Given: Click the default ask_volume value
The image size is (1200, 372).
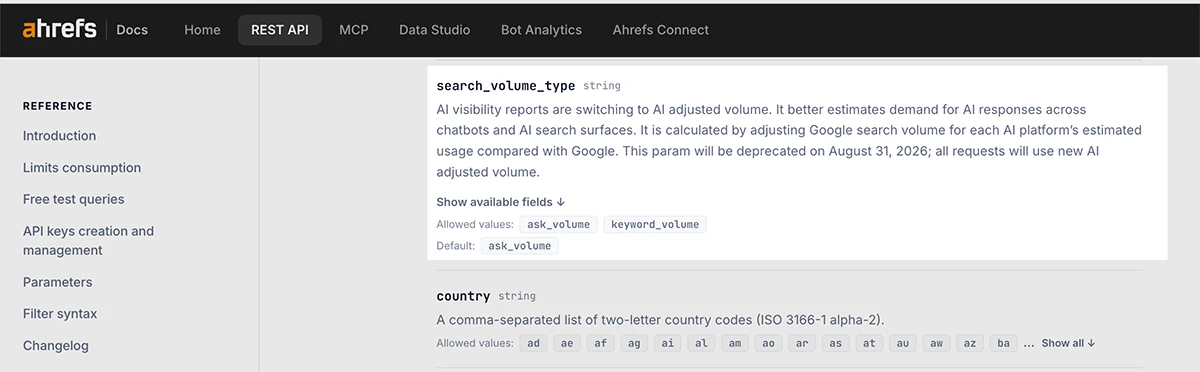Looking at the screenshot, I should pos(520,245).
